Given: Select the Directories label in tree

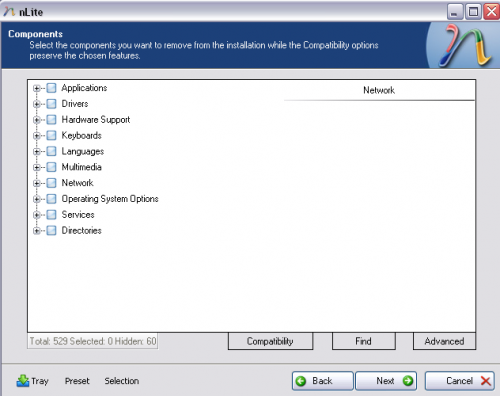Looking at the screenshot, I should point(82,230).
